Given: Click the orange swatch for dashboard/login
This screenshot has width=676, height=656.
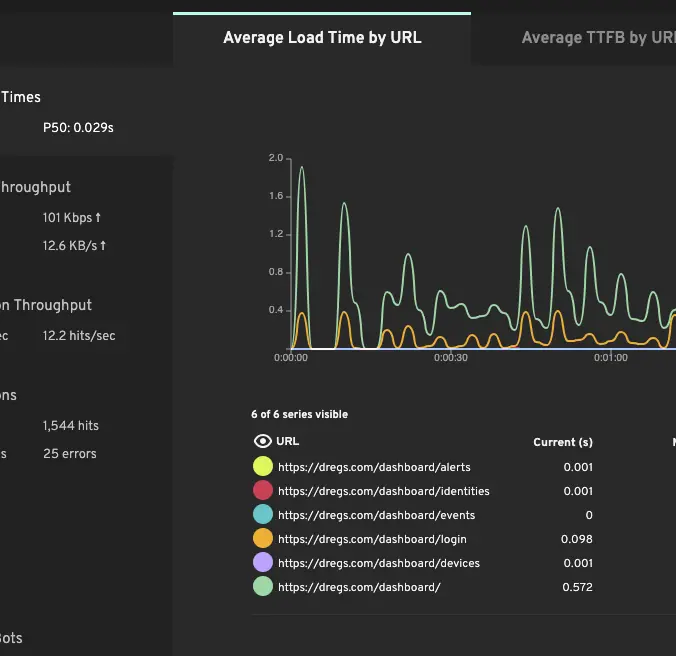Looking at the screenshot, I should click(x=263, y=539).
